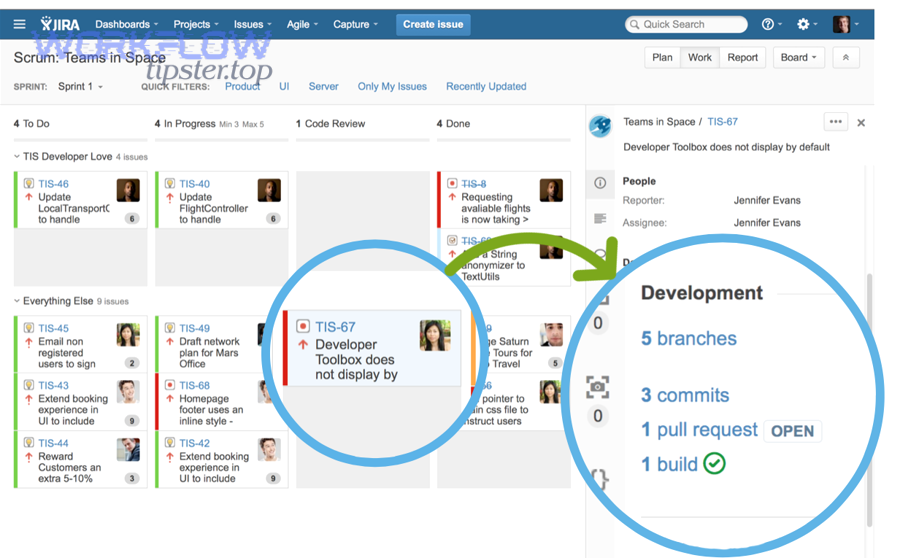Image resolution: width=900 pixels, height=558 pixels.
Task: Open issue TIS-40 link
Action: tap(195, 184)
